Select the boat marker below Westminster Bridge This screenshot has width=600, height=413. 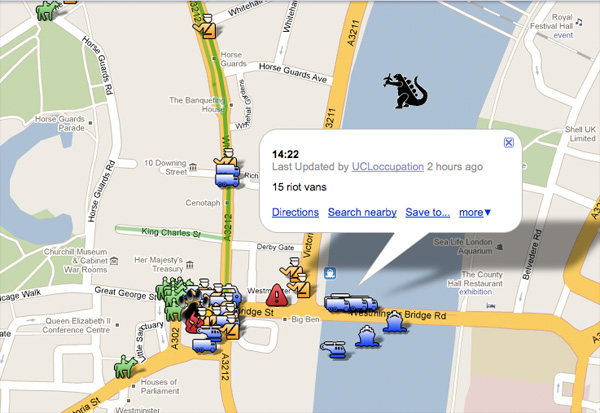[x=367, y=336]
